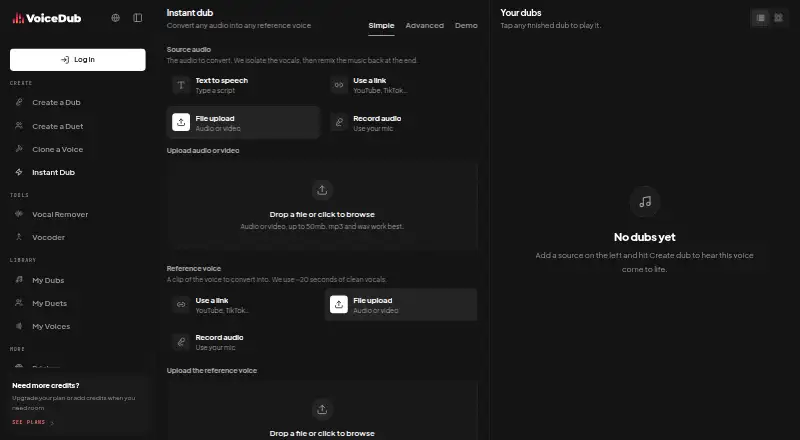Choose Record audio for reference voice
This screenshot has height=440, width=800.
coord(243,342)
